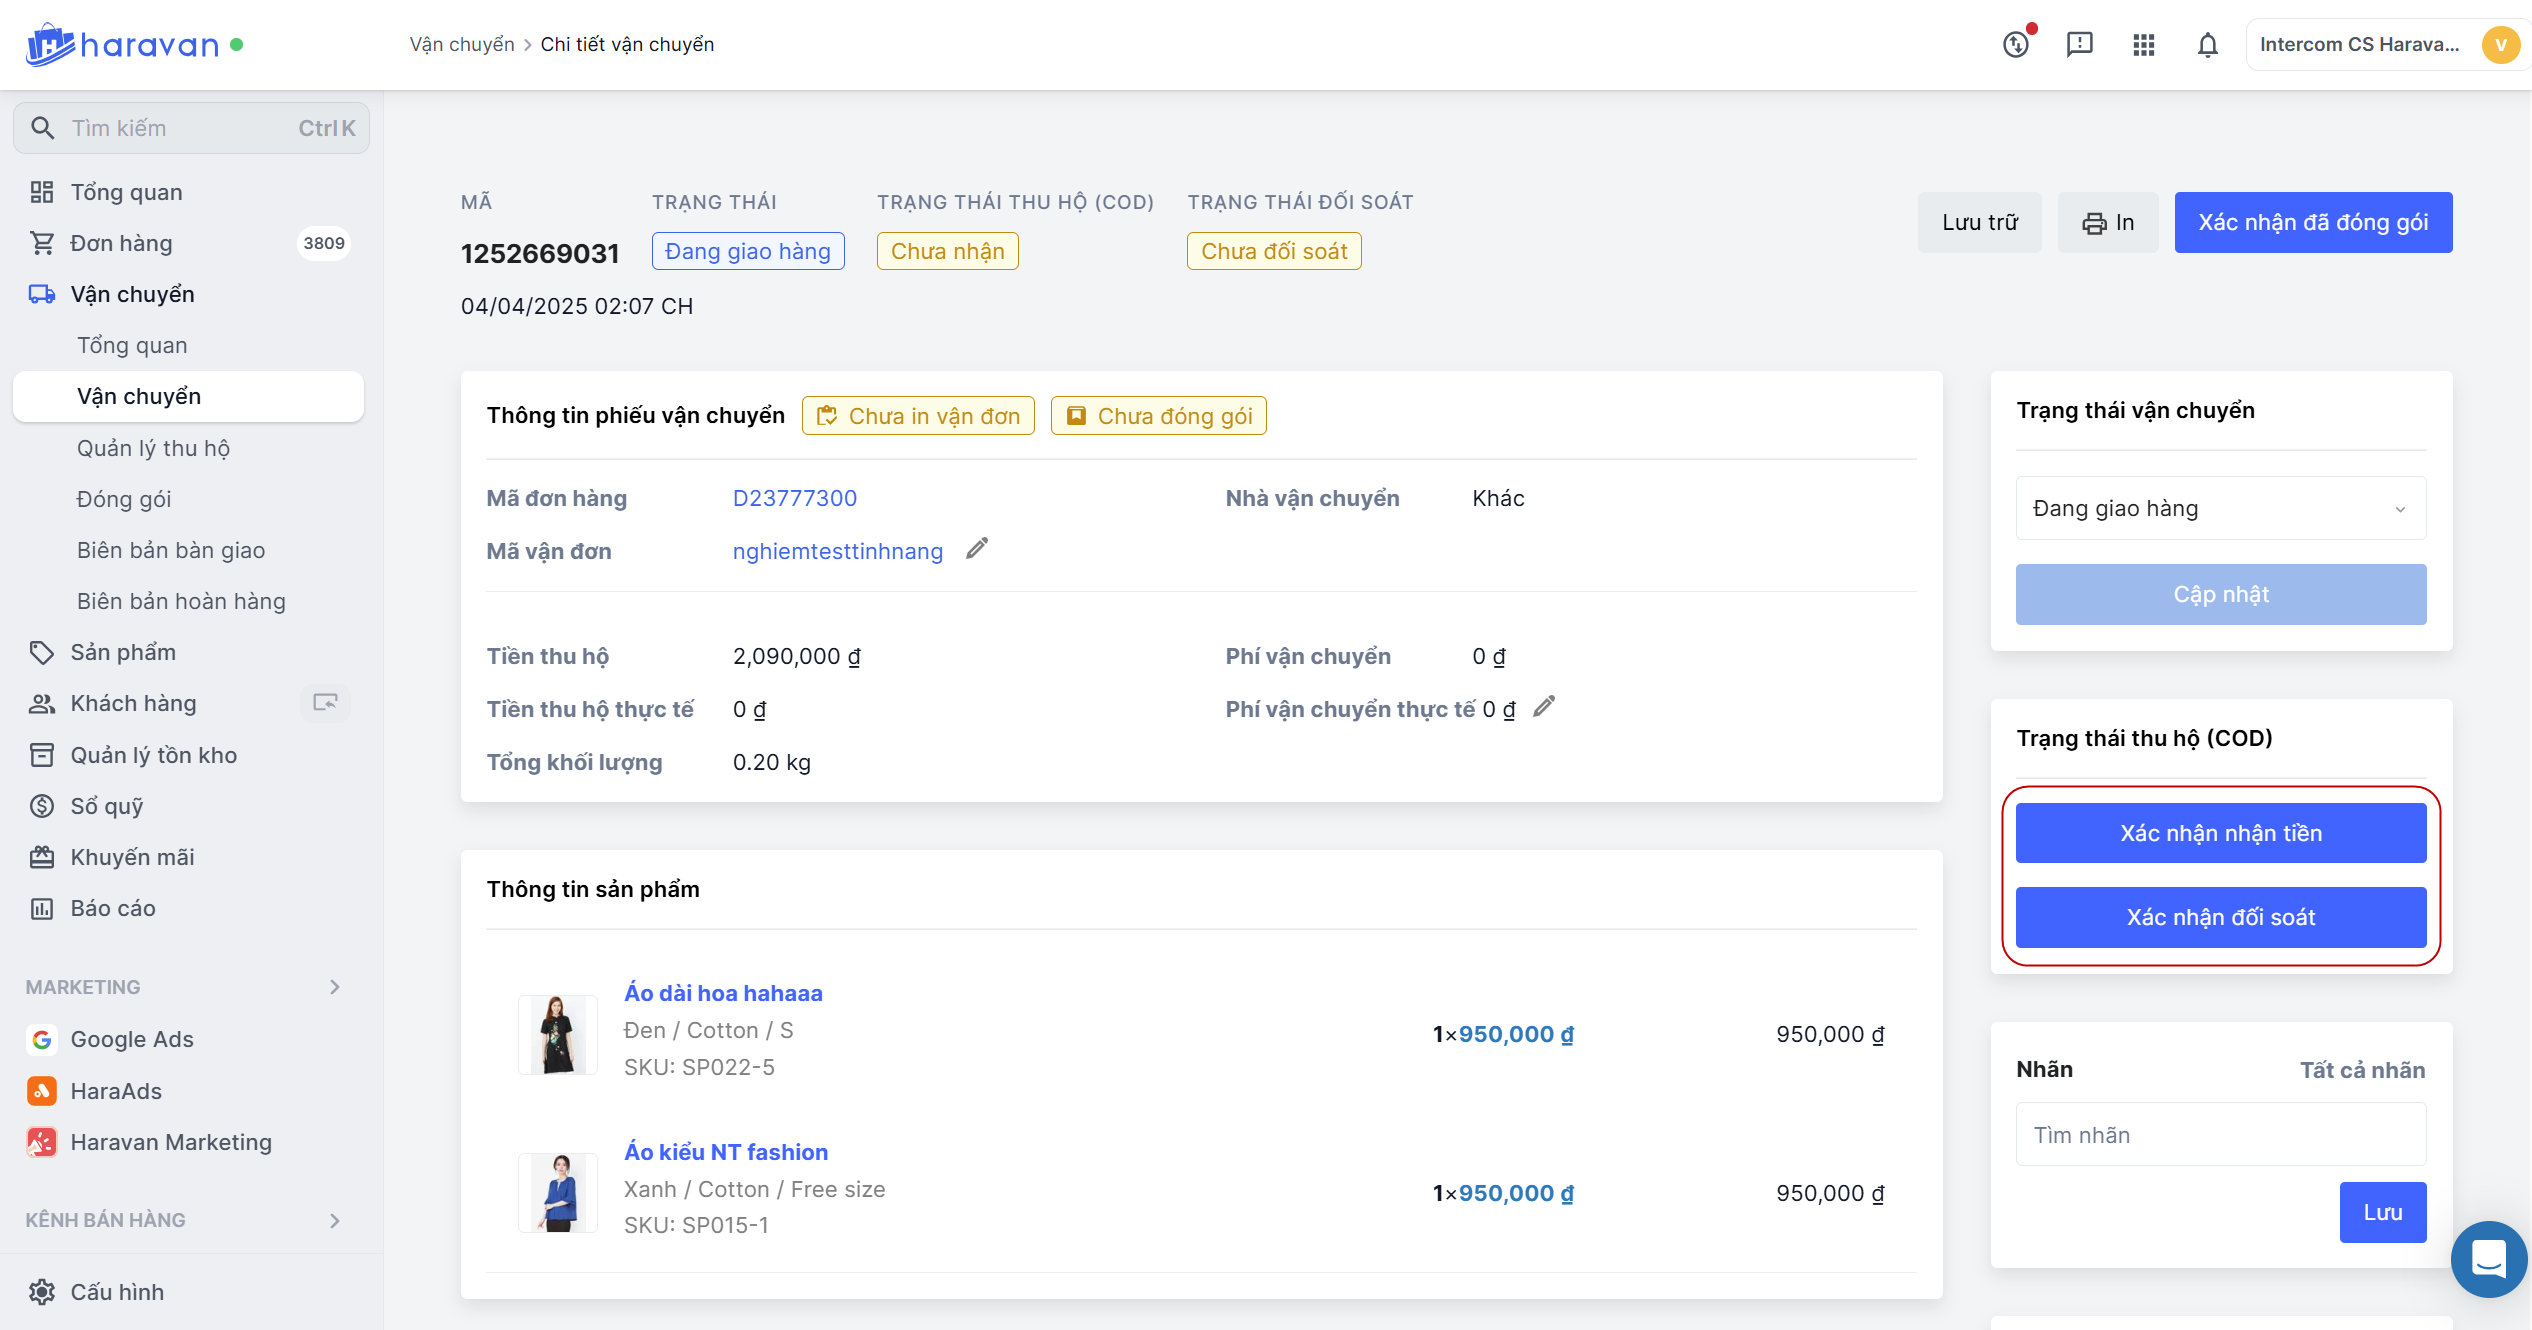Open the activity history clock icon
2532x1330 pixels.
pos(2016,45)
